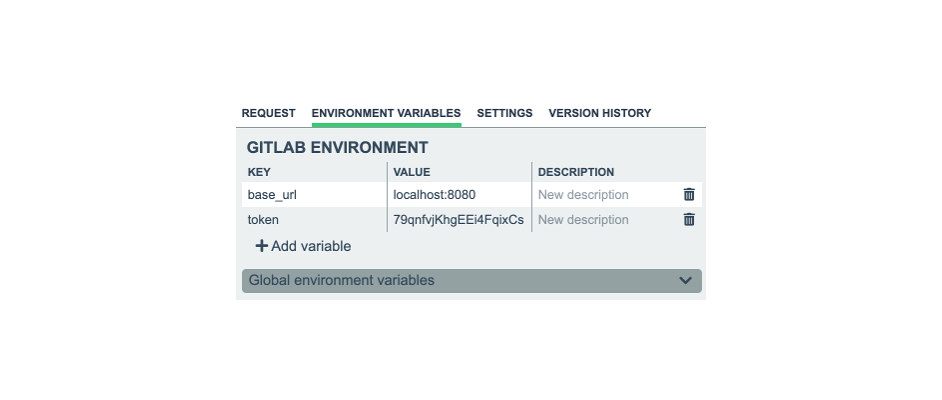Screen dimensions: 942x400
Task: Click the Add variable button text
Action: 311,246
